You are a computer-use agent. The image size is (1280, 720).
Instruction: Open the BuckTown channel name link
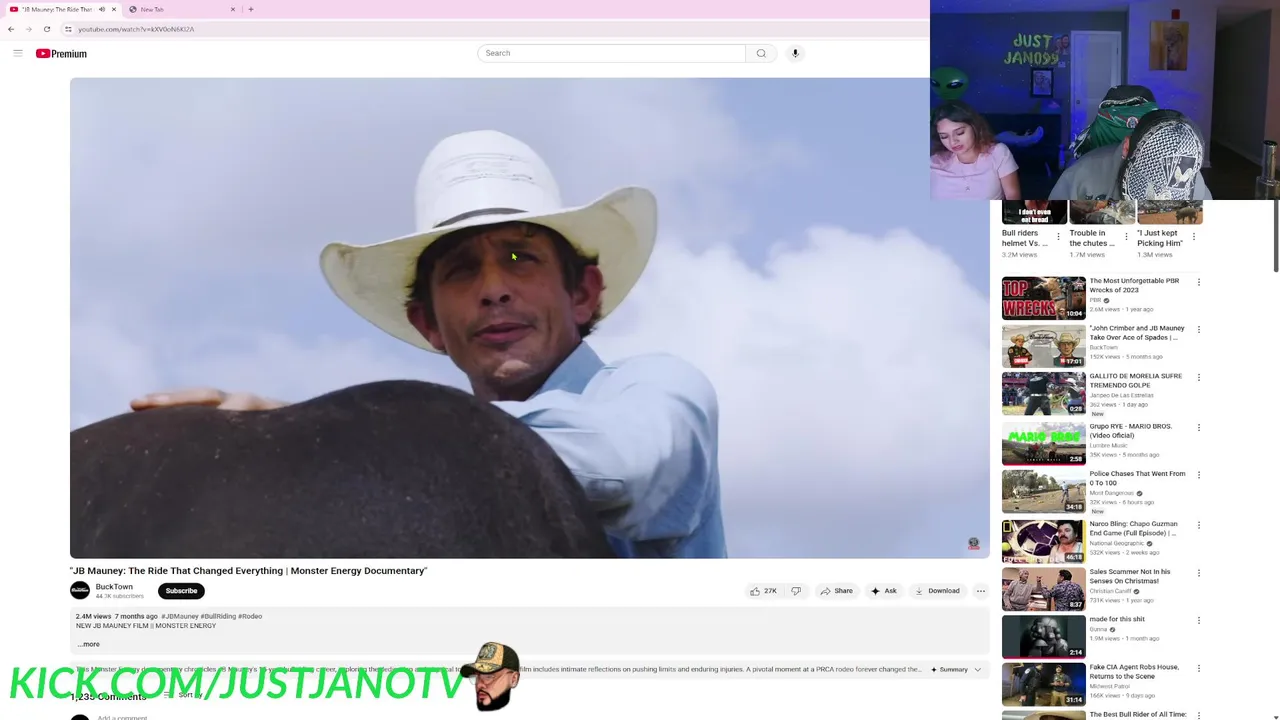coord(114,587)
